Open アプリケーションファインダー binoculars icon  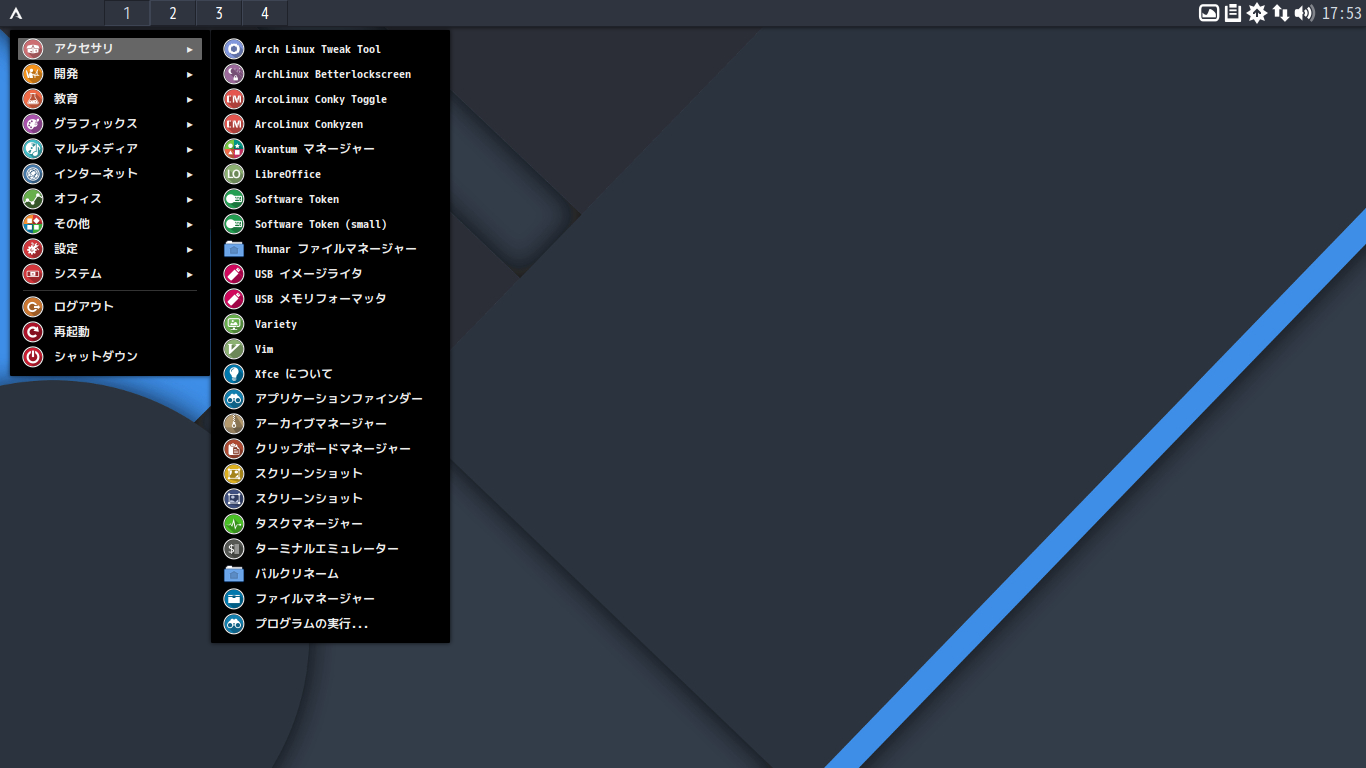[233, 399]
